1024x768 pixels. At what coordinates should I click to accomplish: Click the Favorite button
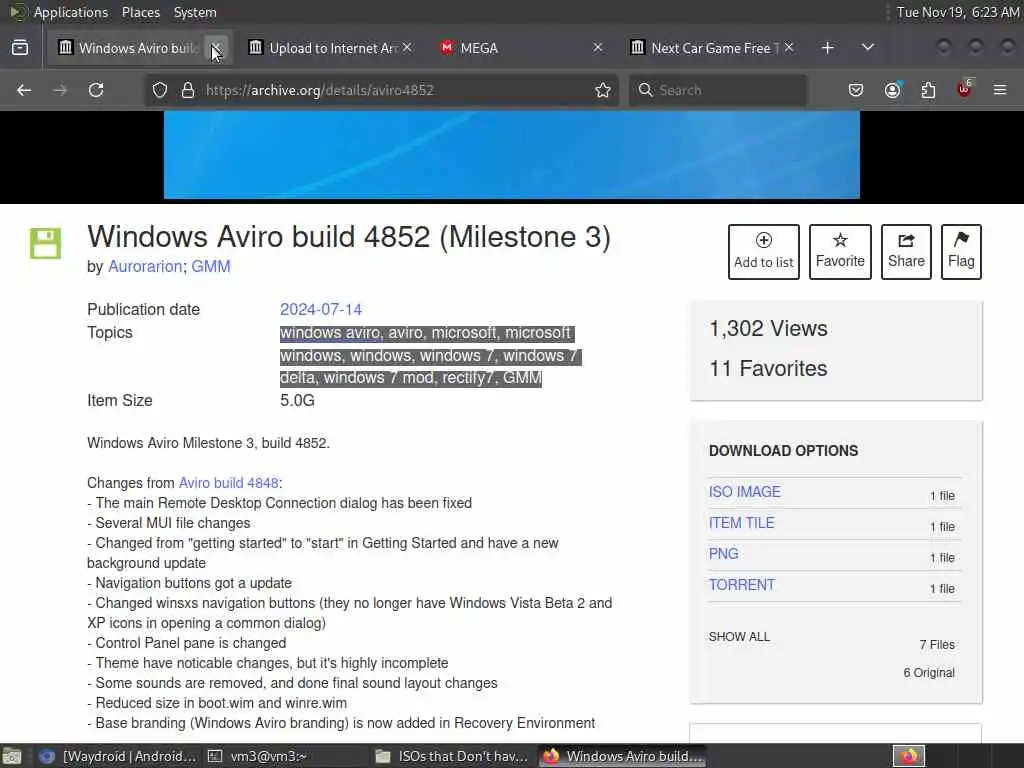pyautogui.click(x=840, y=252)
